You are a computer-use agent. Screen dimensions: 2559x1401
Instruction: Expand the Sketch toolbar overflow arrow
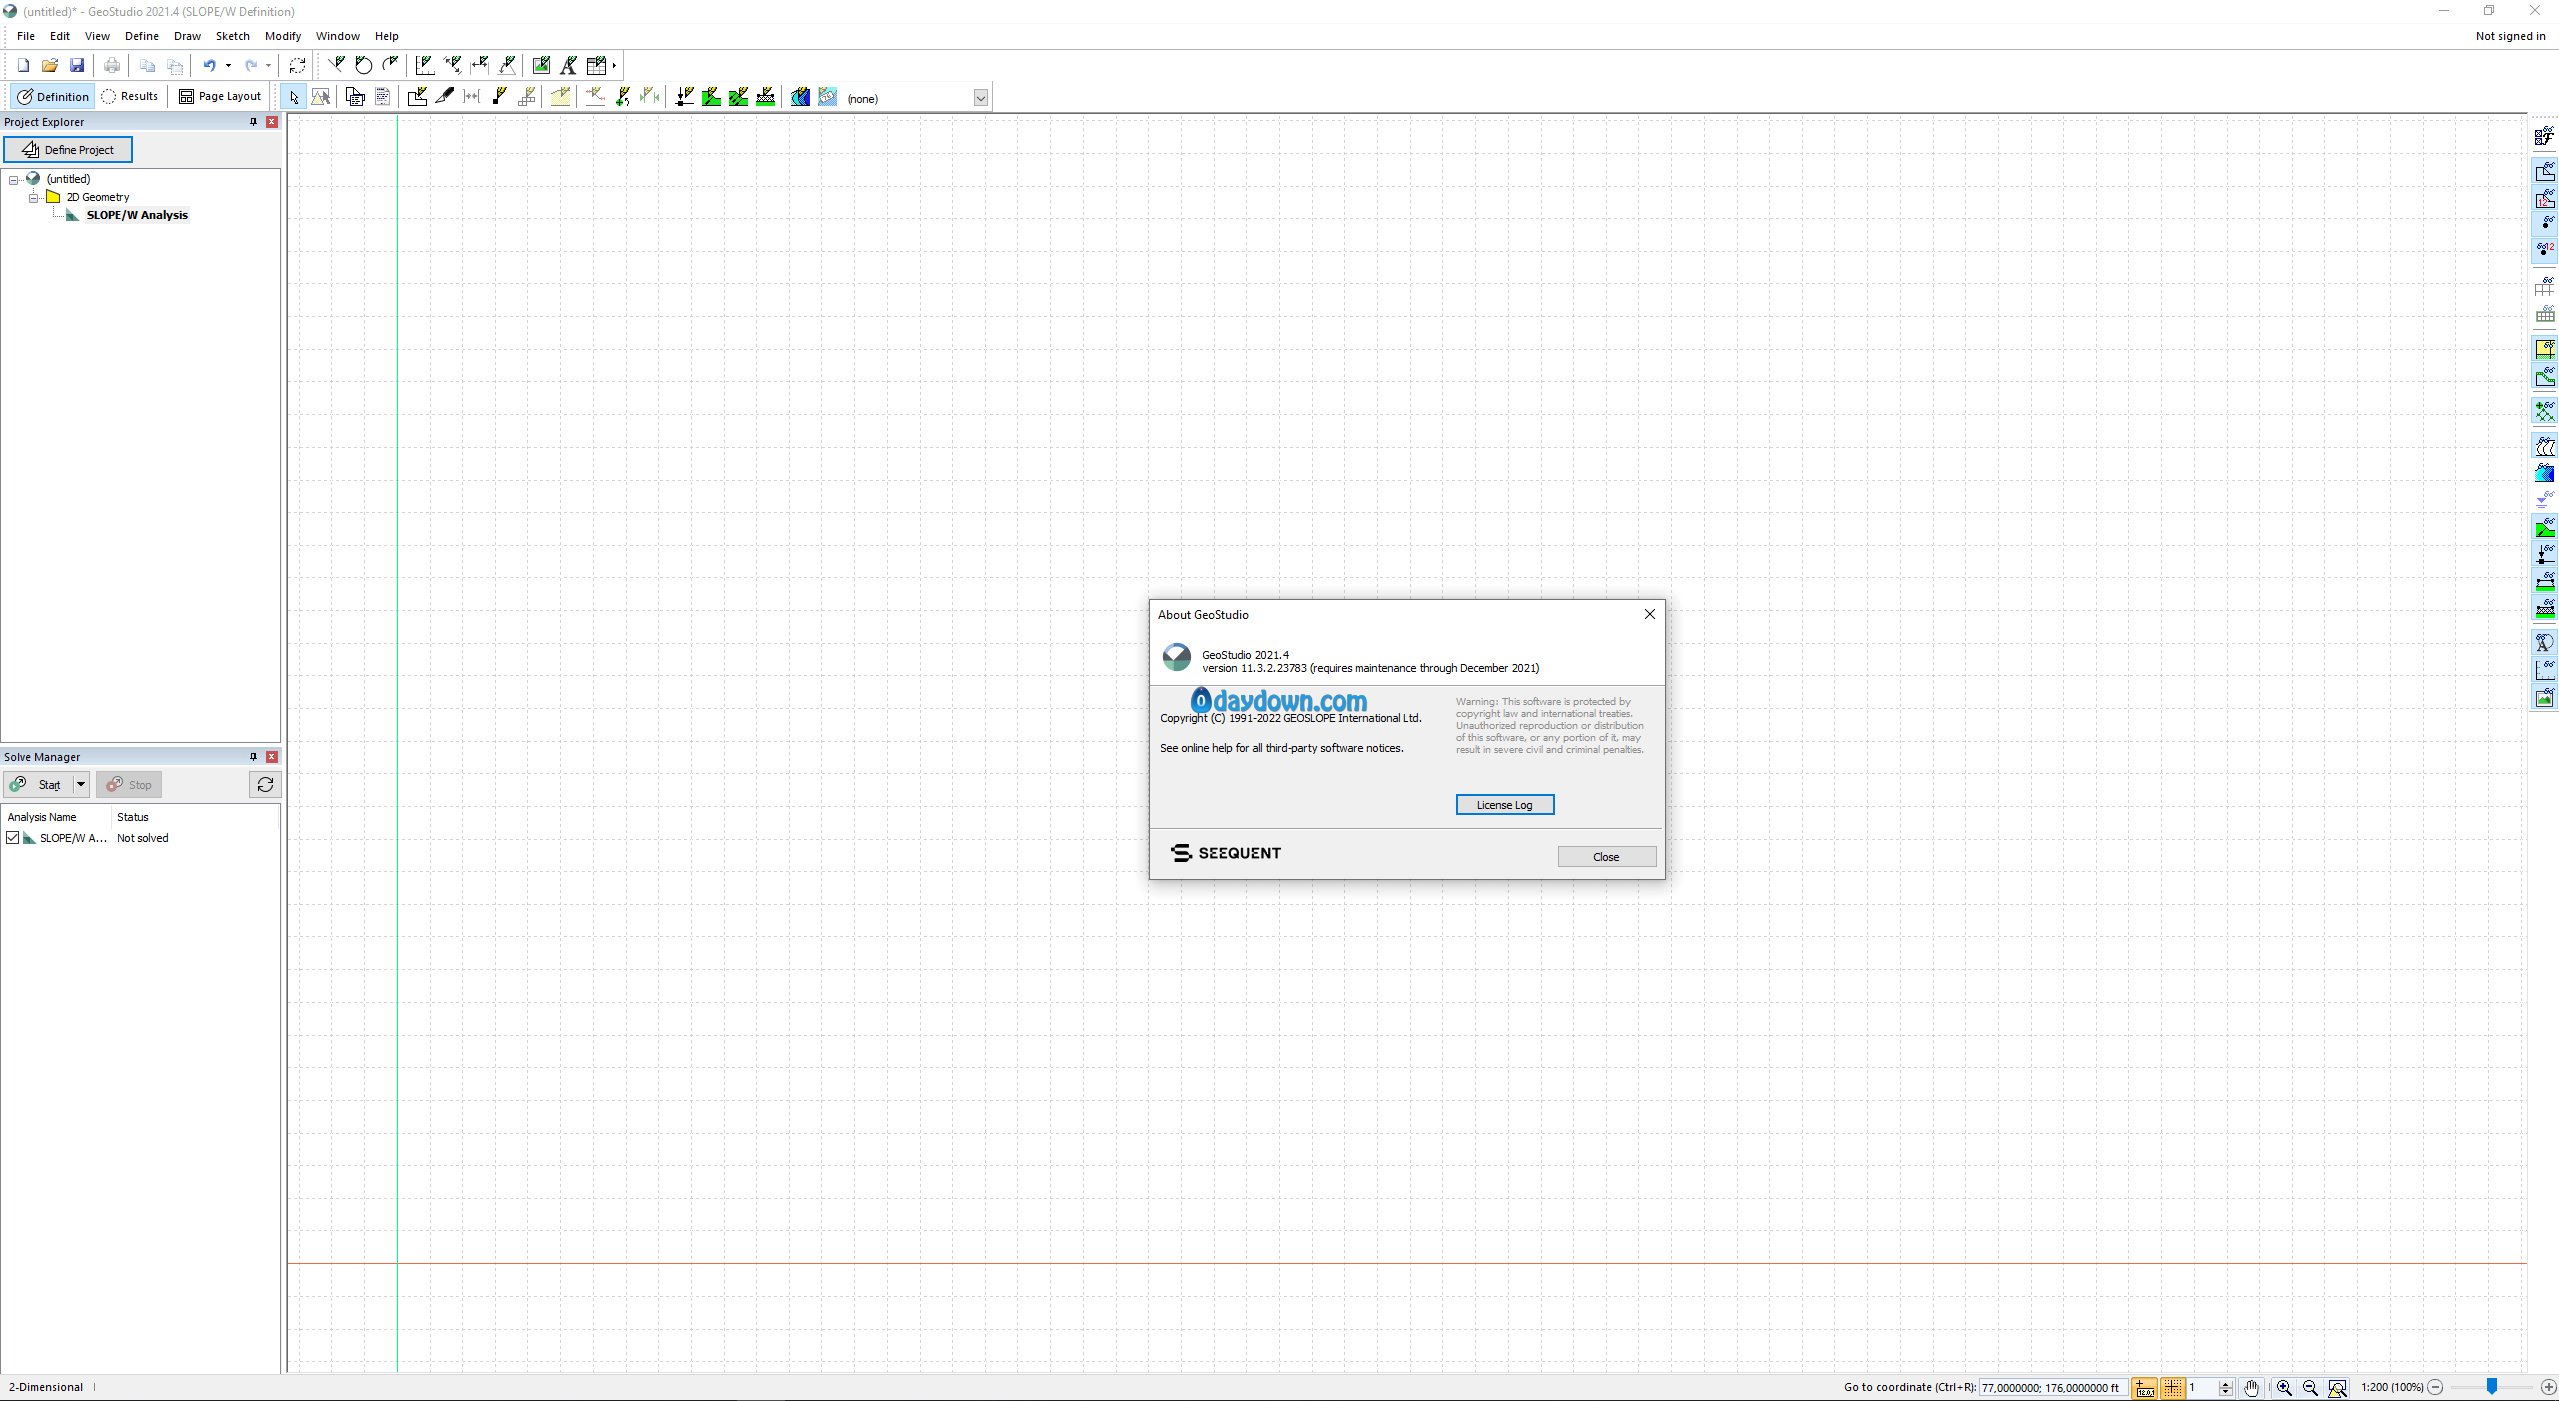click(614, 65)
